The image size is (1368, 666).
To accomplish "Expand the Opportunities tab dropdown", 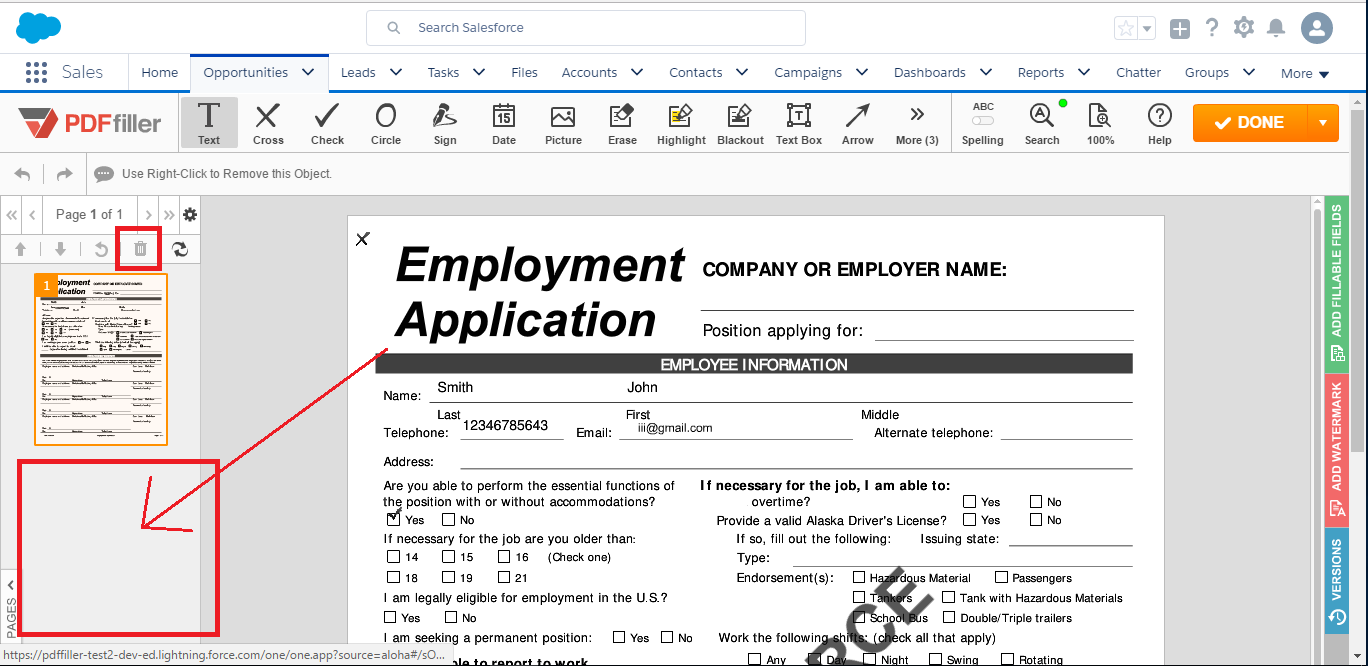I will pos(308,72).
